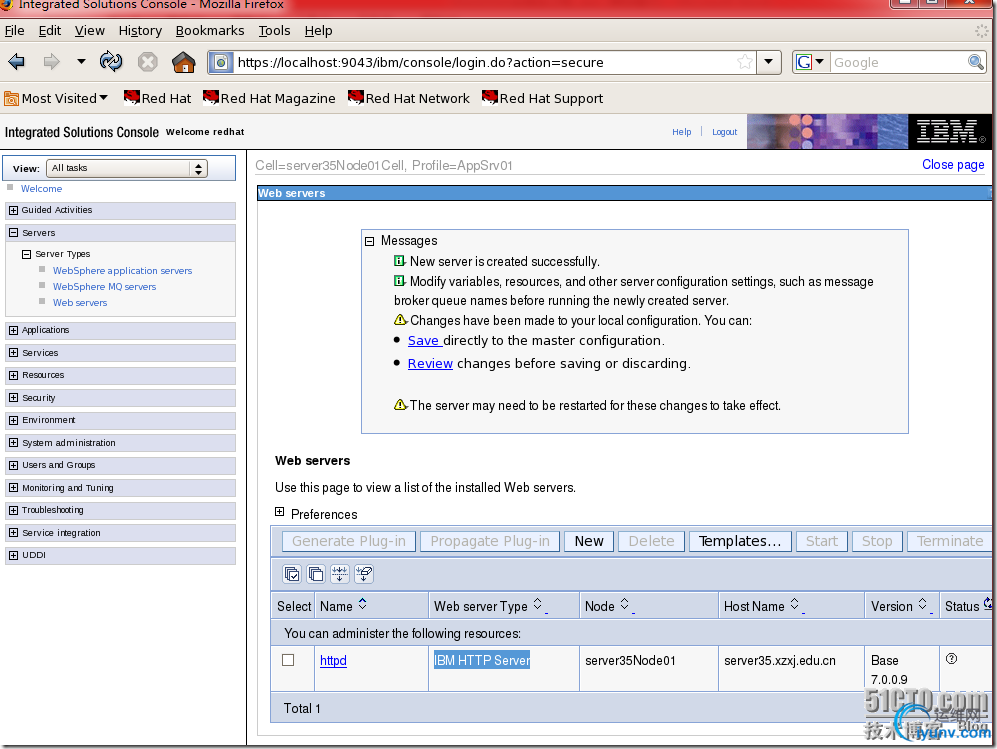Open the Tools menu
997x749 pixels.
coord(274,31)
